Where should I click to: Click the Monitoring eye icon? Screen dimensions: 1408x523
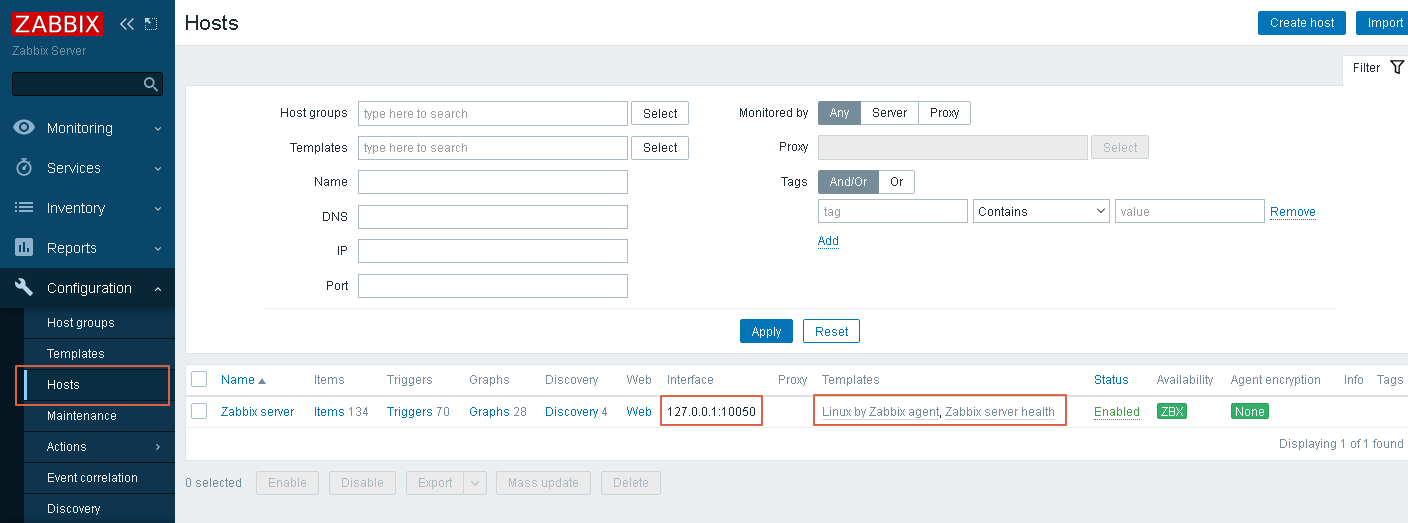tap(25, 128)
